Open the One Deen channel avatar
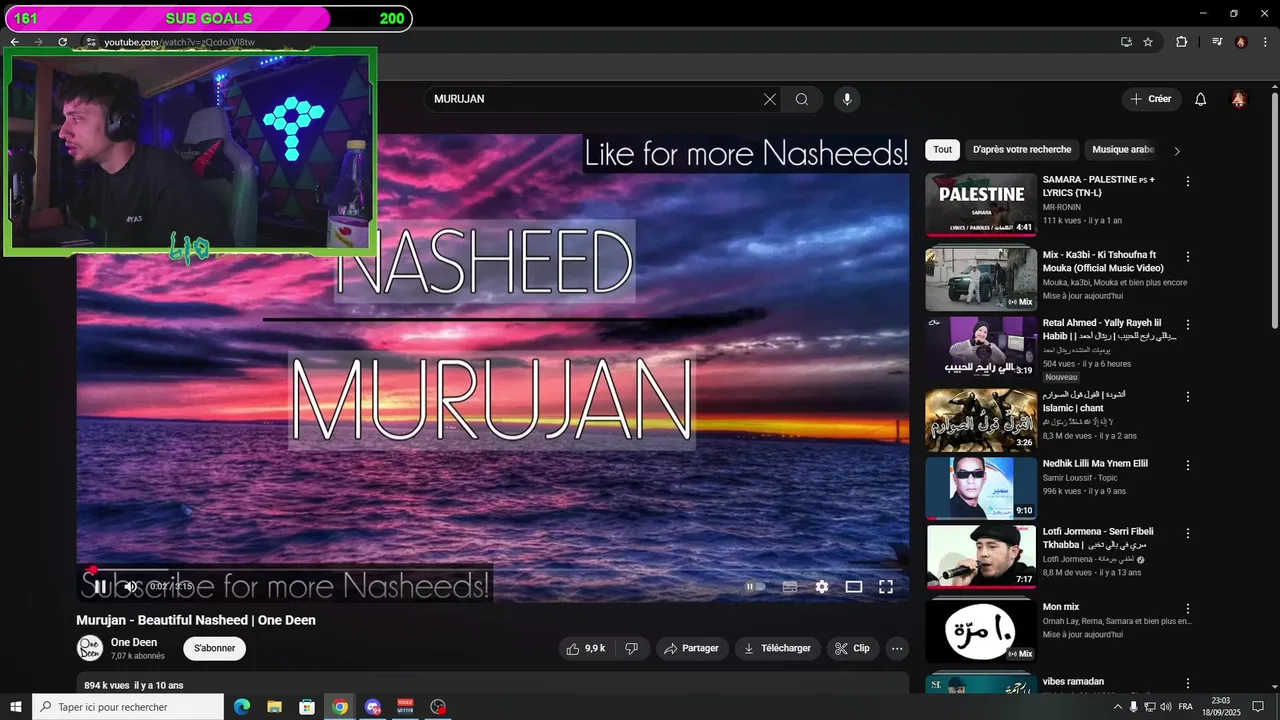 [90, 648]
